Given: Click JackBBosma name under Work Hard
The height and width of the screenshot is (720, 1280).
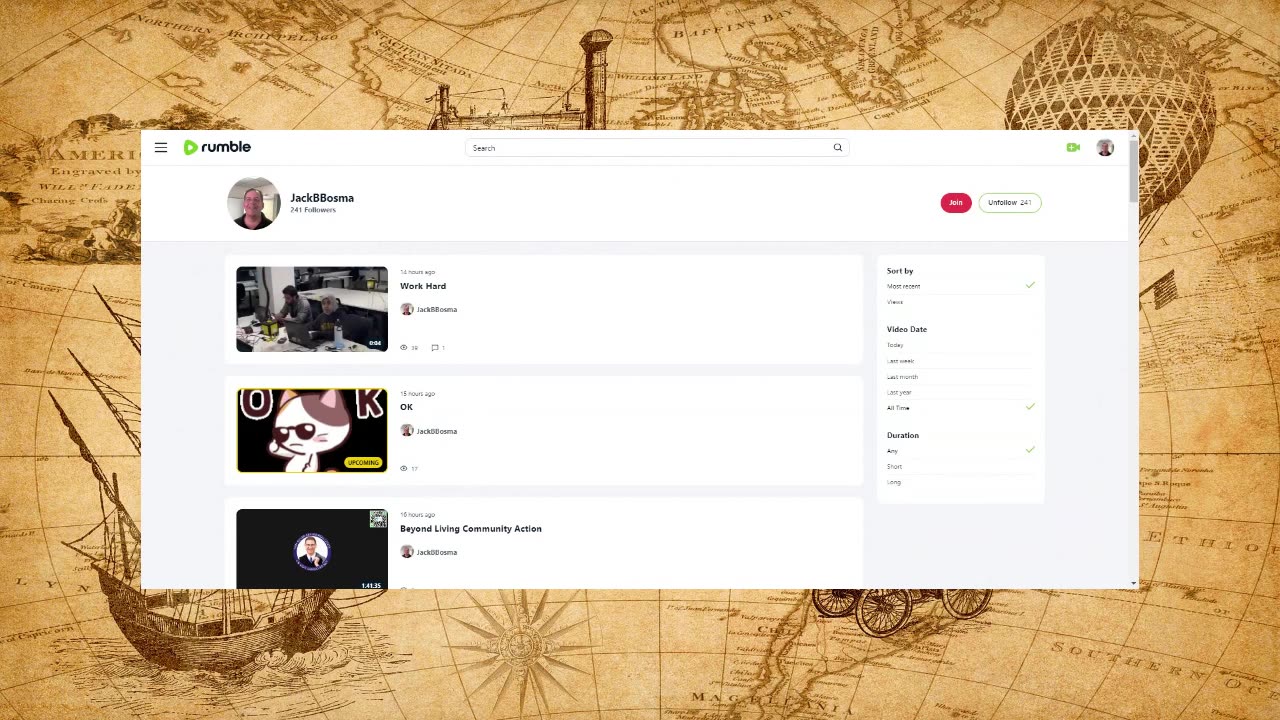Looking at the screenshot, I should pyautogui.click(x=437, y=310).
